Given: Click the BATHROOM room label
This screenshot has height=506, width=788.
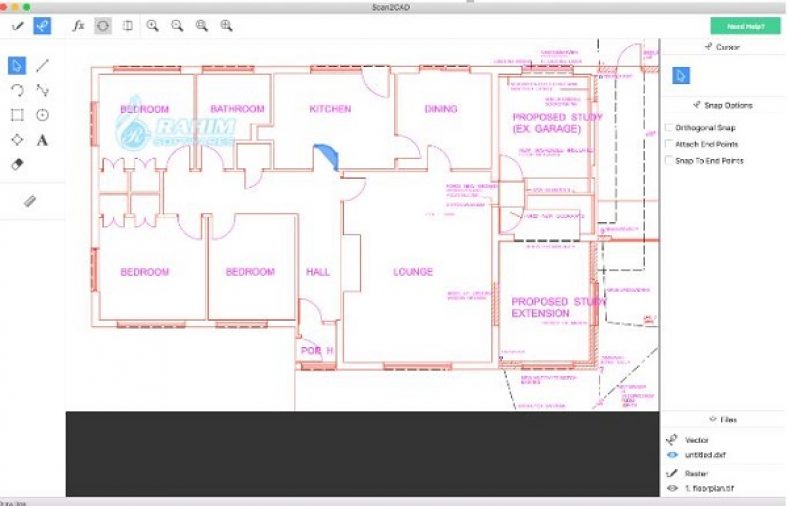Looking at the screenshot, I should tap(237, 109).
